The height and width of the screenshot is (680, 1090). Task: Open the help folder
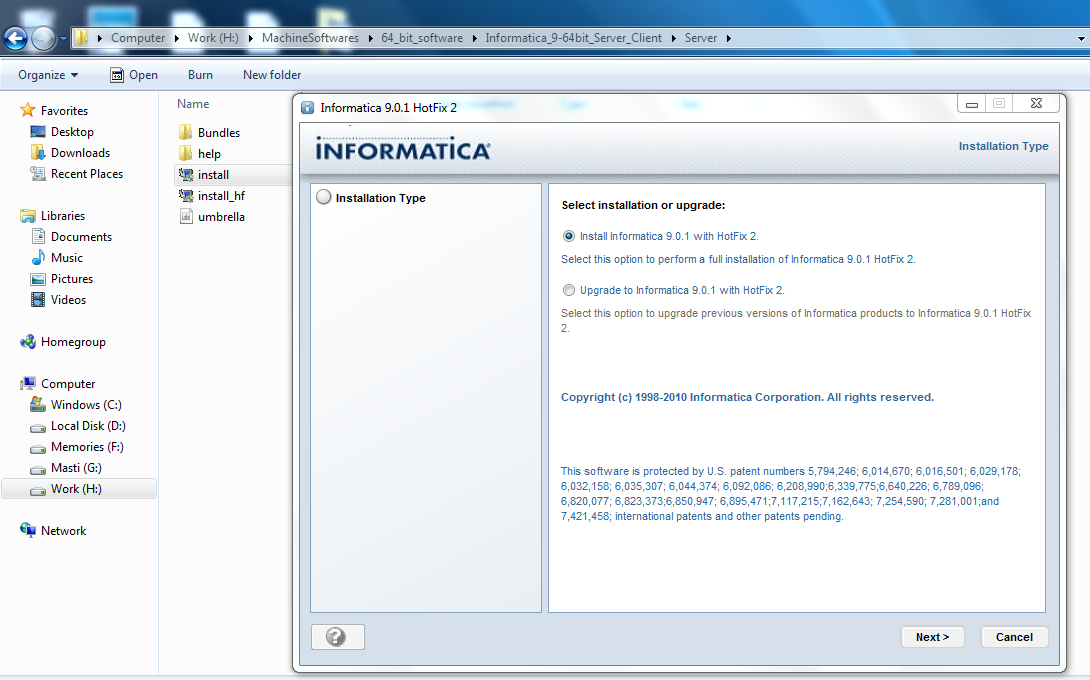click(x=211, y=153)
